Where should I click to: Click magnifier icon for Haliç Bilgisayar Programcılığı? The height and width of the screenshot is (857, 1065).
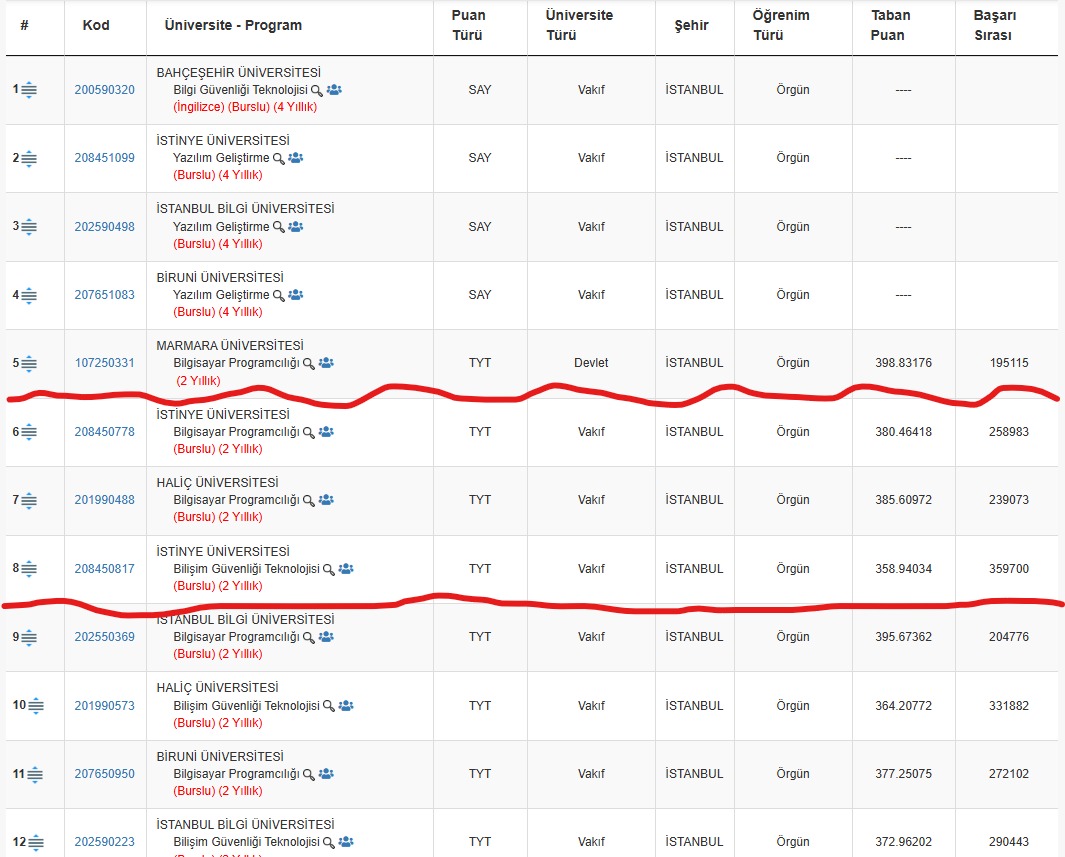[308, 501]
